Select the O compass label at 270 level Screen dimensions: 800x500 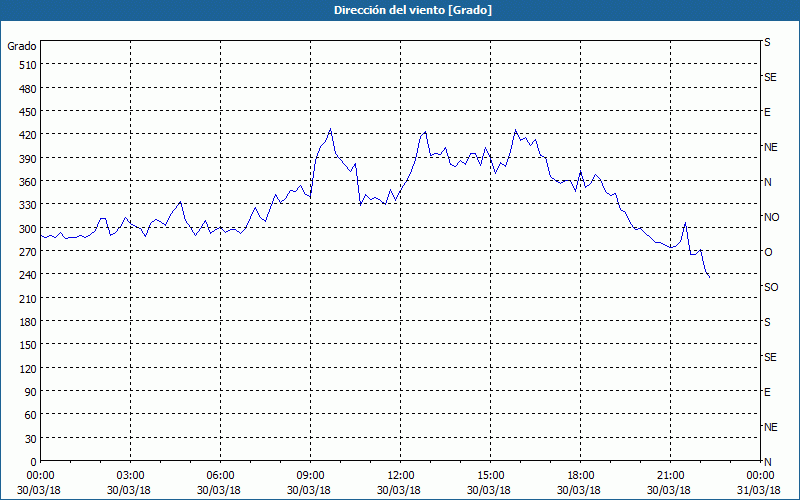768,252
